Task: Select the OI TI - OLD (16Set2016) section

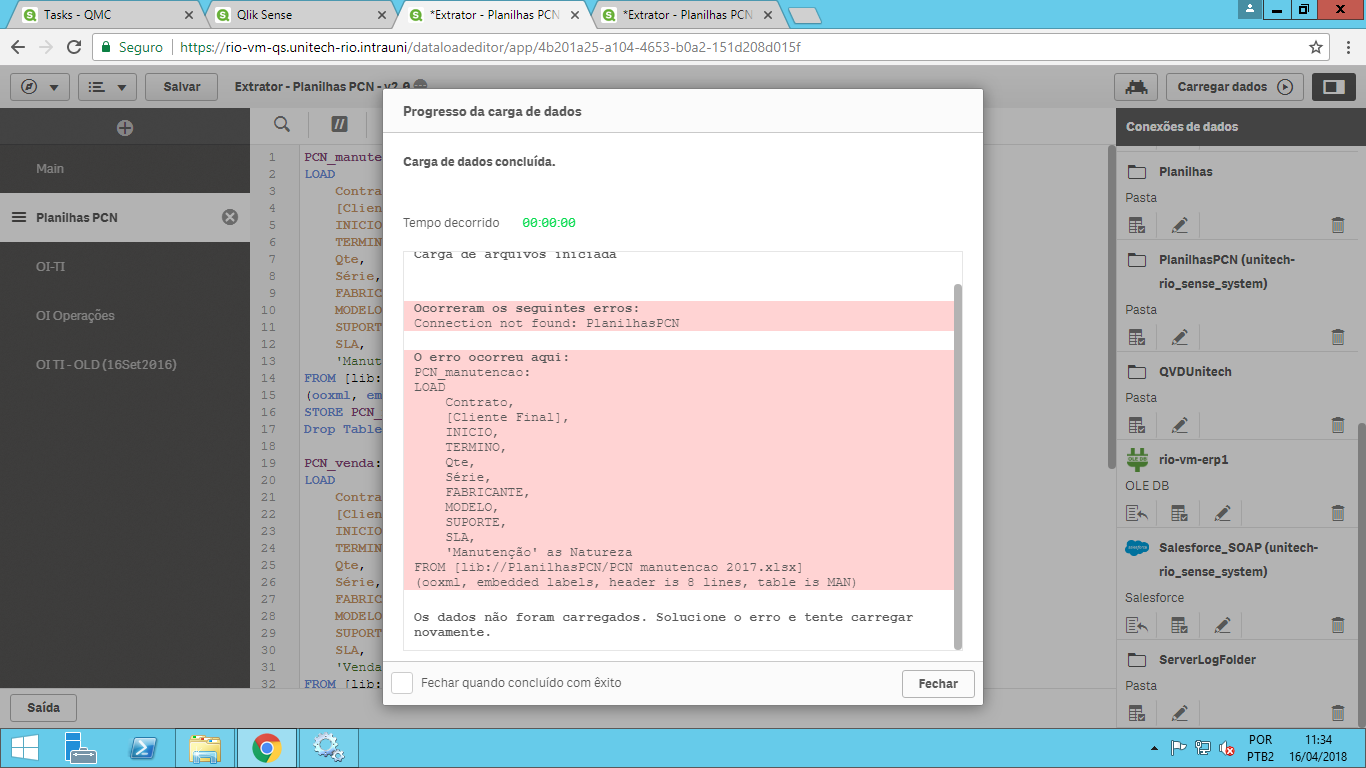Action: (125, 364)
